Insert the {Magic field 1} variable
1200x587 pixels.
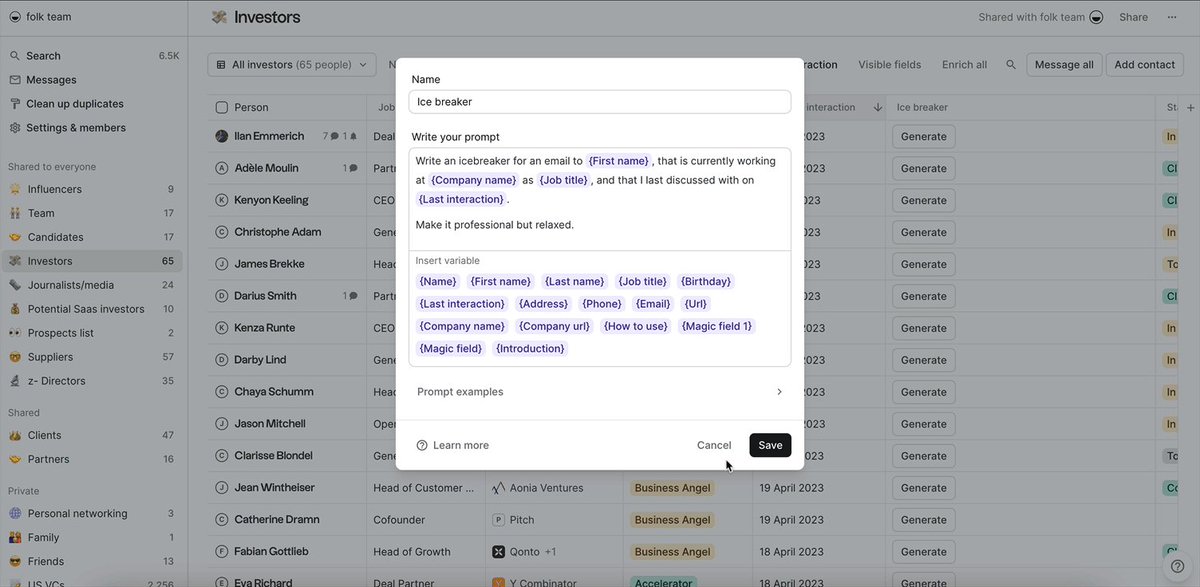click(716, 326)
